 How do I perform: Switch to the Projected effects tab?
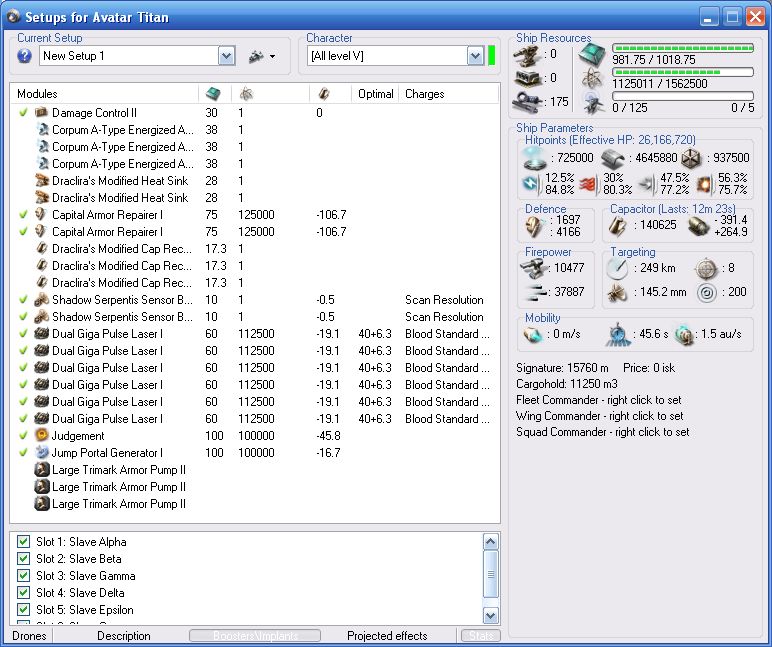[386, 636]
